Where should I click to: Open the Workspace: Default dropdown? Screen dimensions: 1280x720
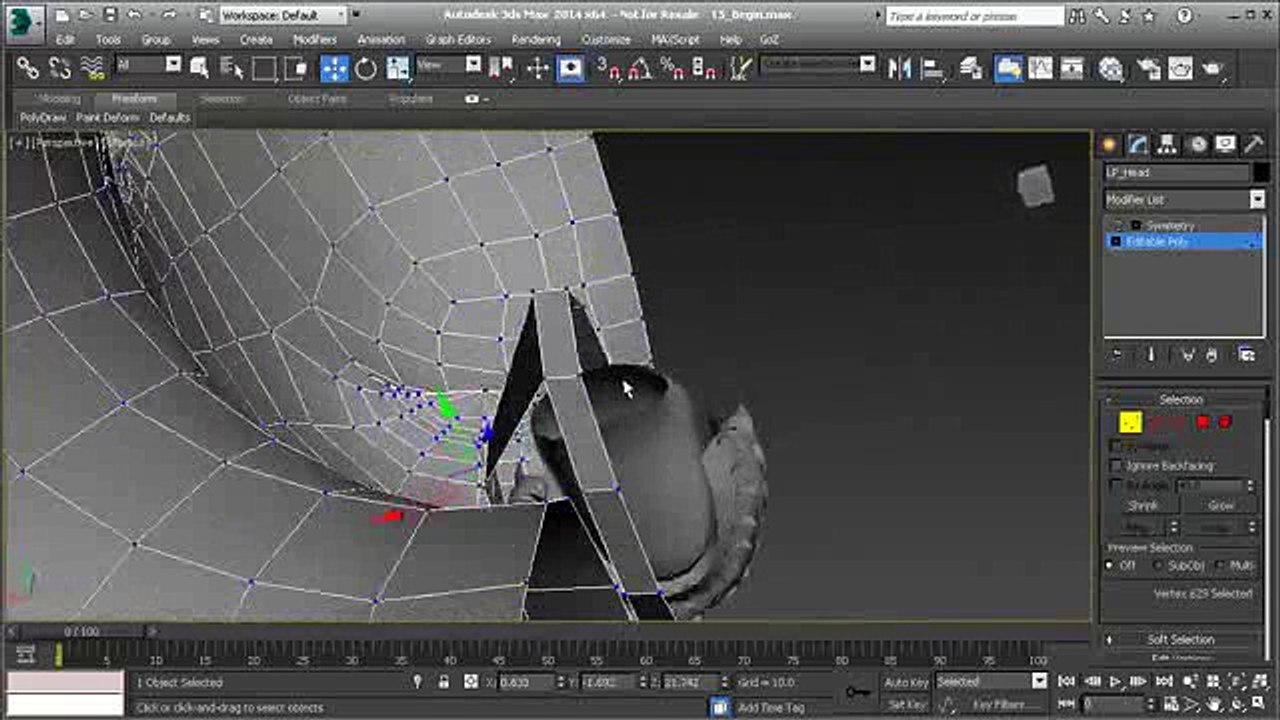[283, 15]
